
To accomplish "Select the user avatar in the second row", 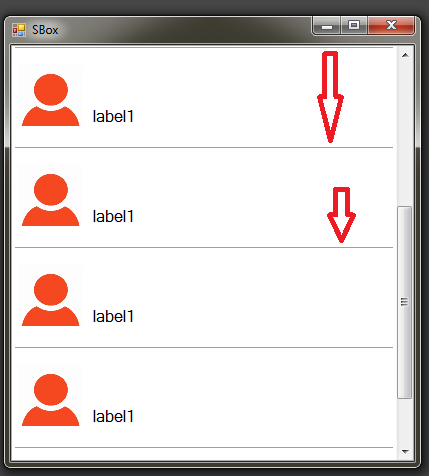I will pyautogui.click(x=51, y=200).
